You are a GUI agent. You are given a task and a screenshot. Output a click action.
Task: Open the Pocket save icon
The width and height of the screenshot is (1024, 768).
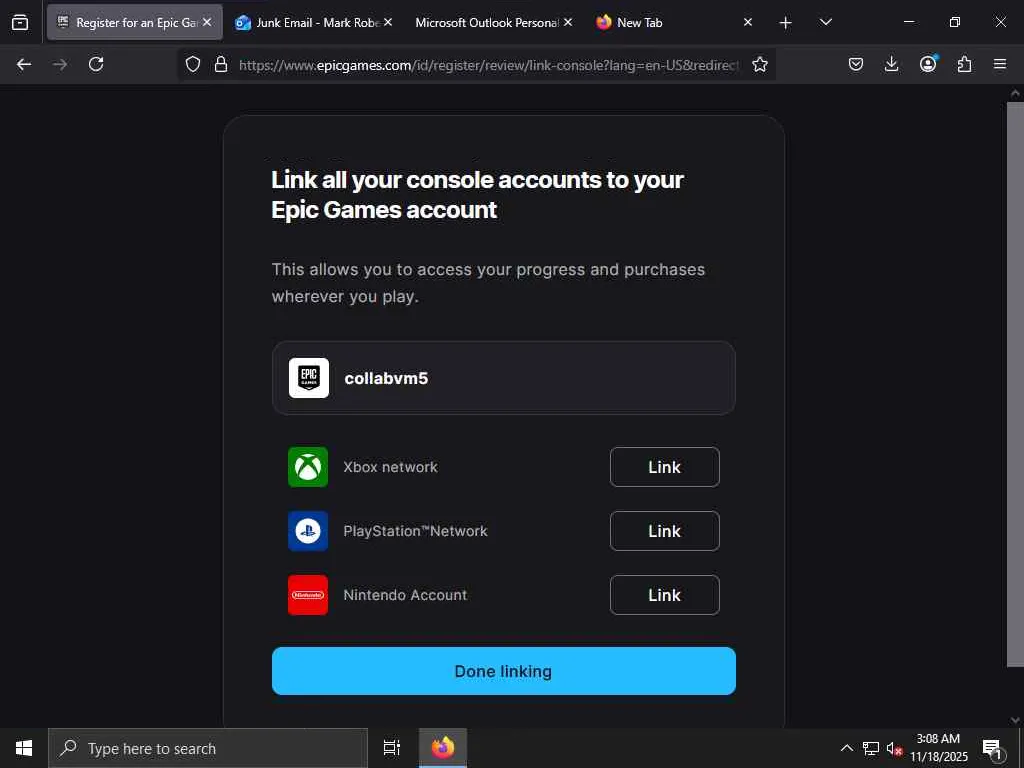point(856,64)
